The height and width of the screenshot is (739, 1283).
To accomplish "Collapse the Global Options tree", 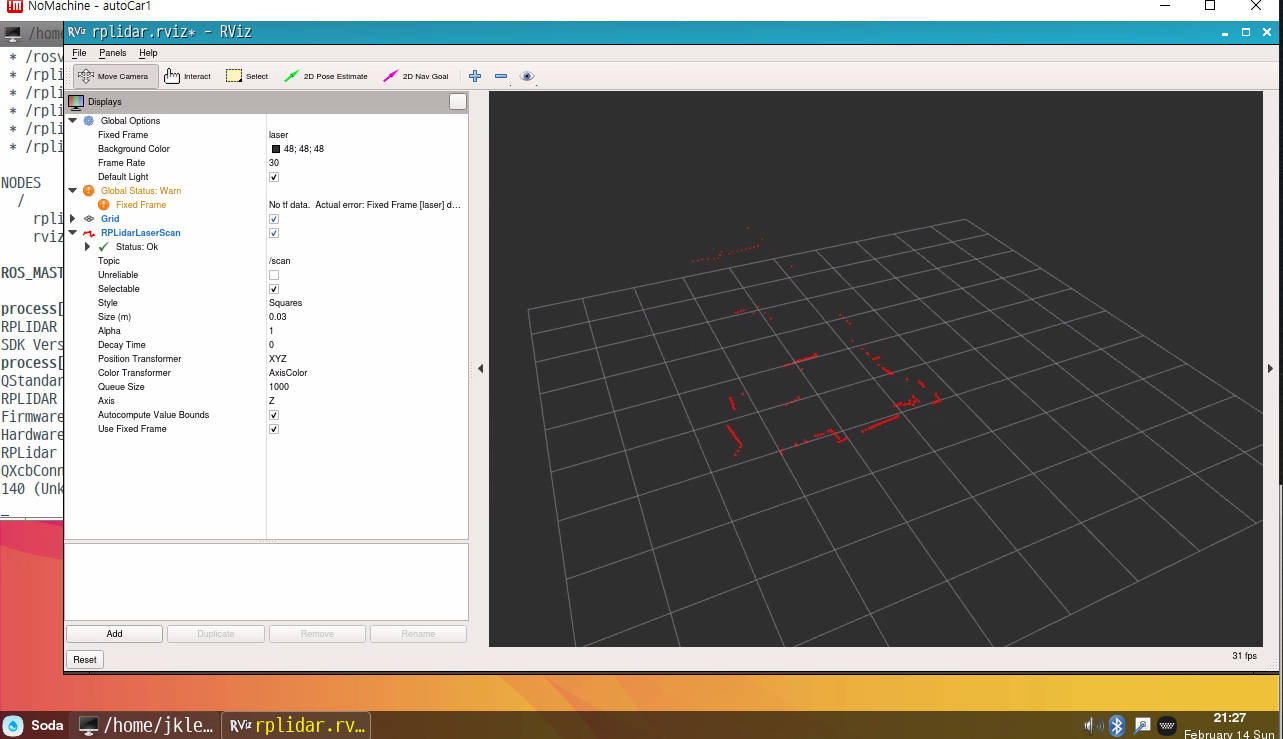I will point(73,121).
